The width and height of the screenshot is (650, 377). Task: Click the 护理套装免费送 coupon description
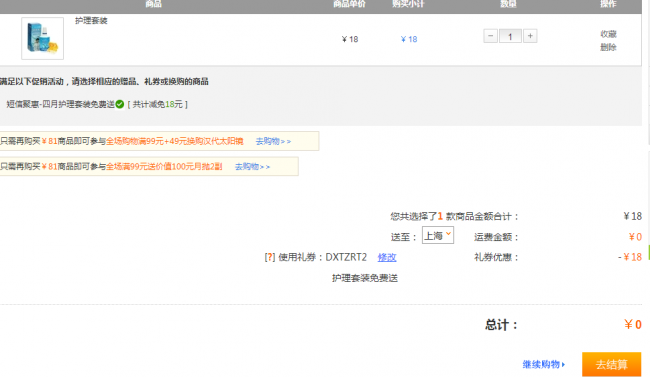coord(365,278)
